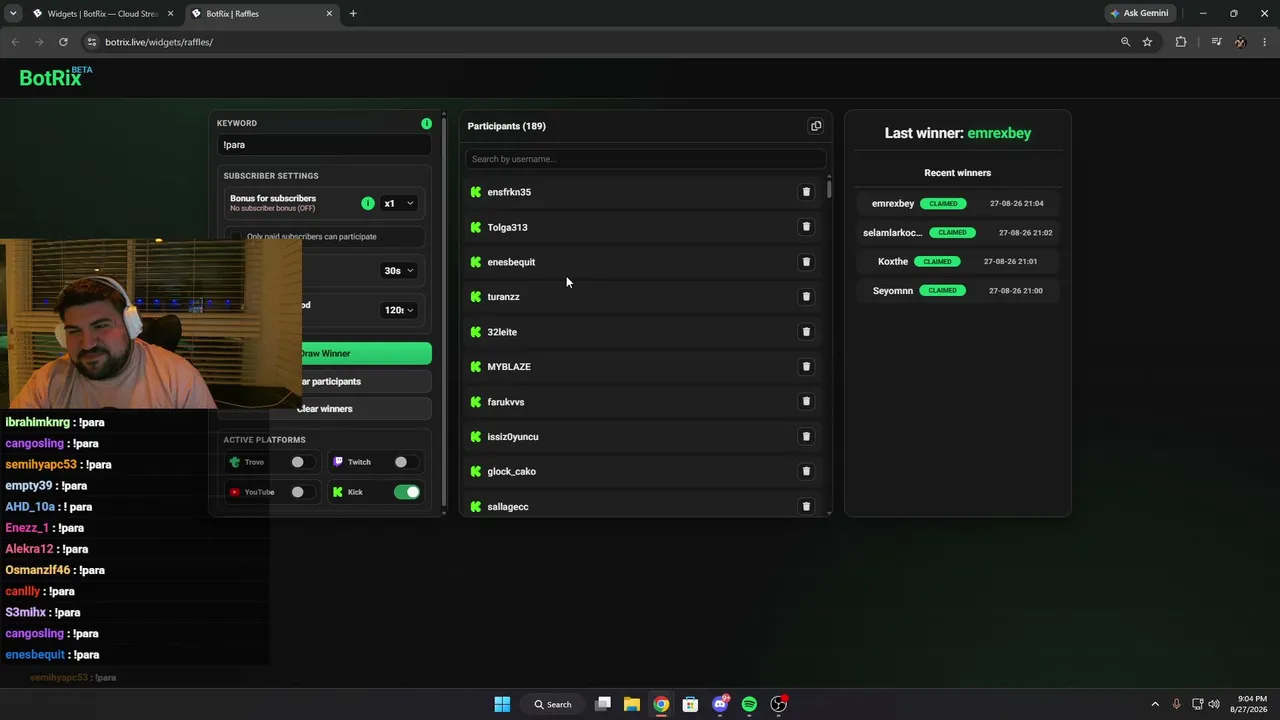The width and height of the screenshot is (1280, 720).
Task: Click the Chrome profile avatar icon
Action: coord(1240,42)
